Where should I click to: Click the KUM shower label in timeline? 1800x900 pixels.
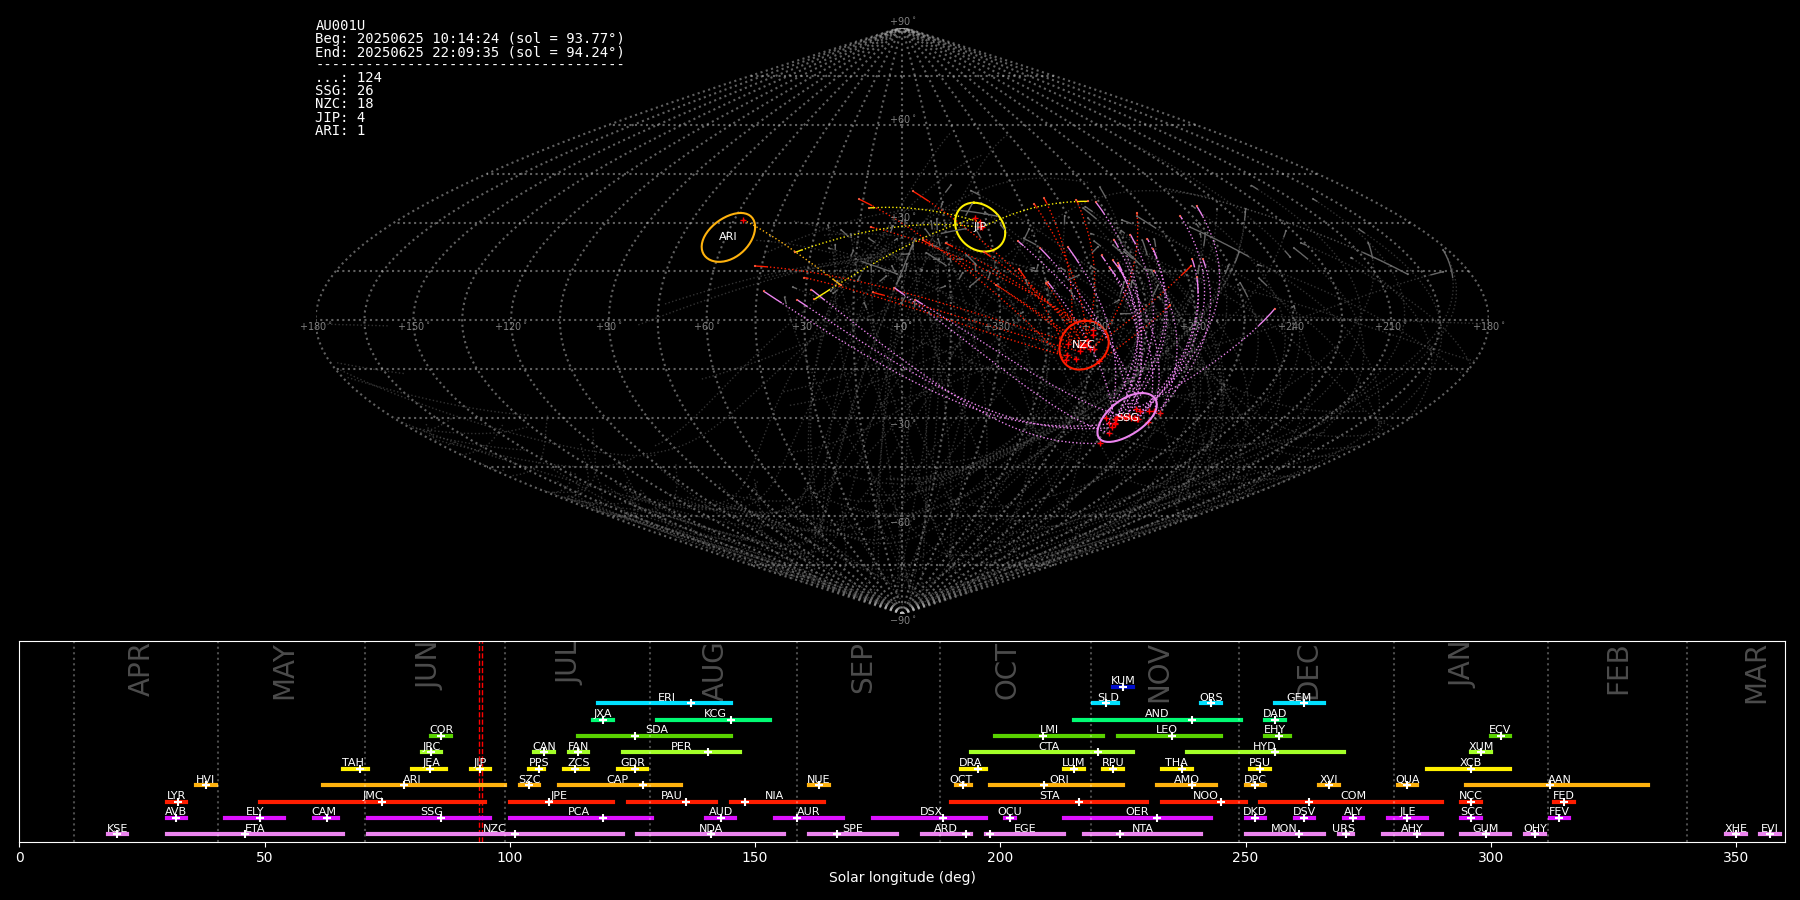pos(1123,681)
